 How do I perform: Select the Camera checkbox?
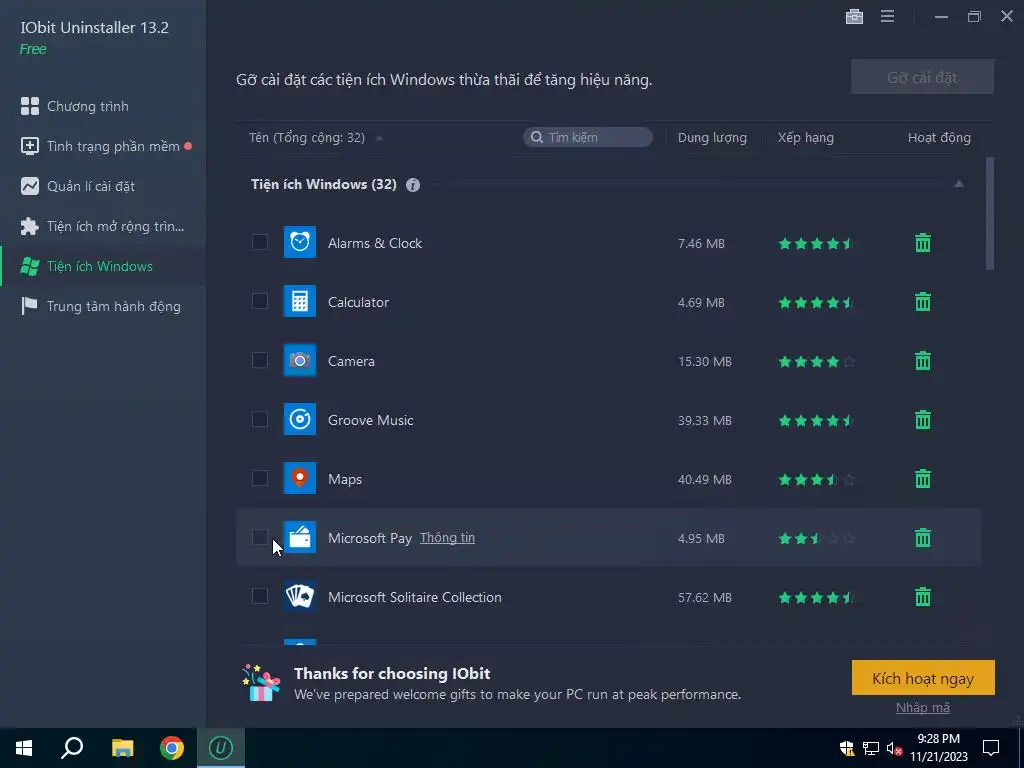pos(260,360)
